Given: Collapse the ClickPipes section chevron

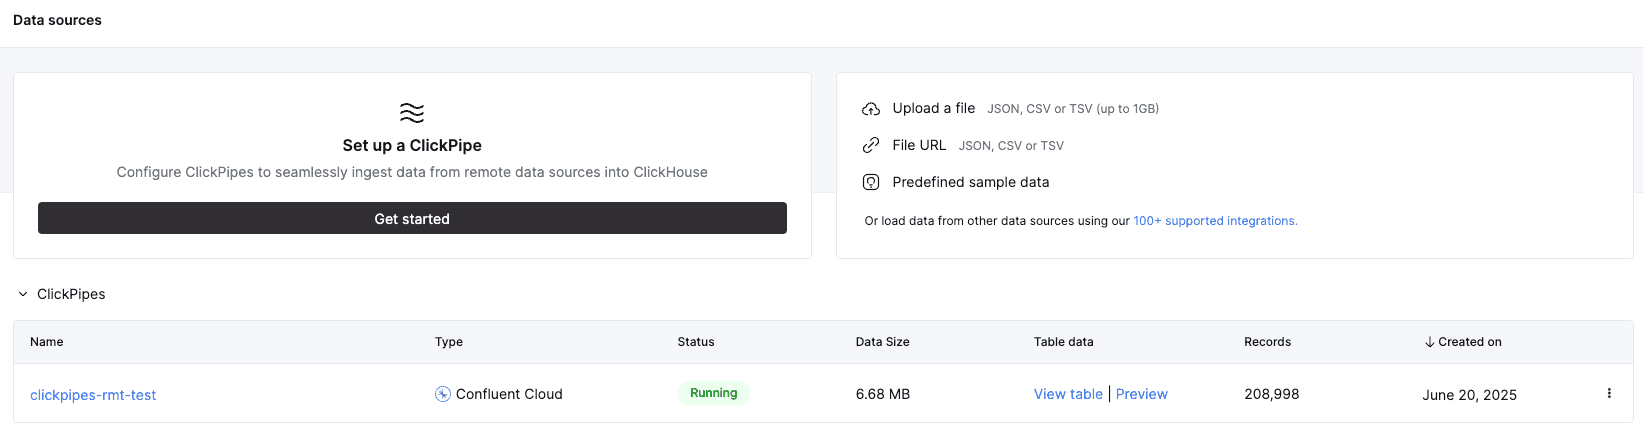Looking at the screenshot, I should (x=23, y=294).
